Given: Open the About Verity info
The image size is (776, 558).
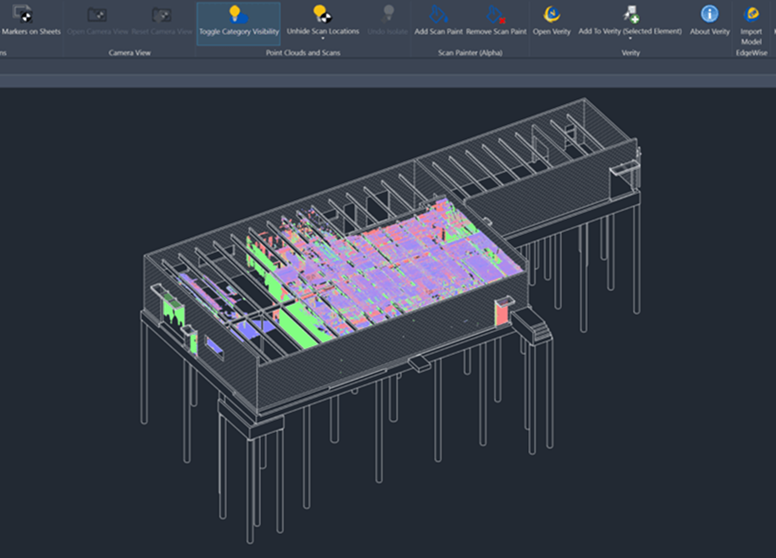Looking at the screenshot, I should coord(710,21).
